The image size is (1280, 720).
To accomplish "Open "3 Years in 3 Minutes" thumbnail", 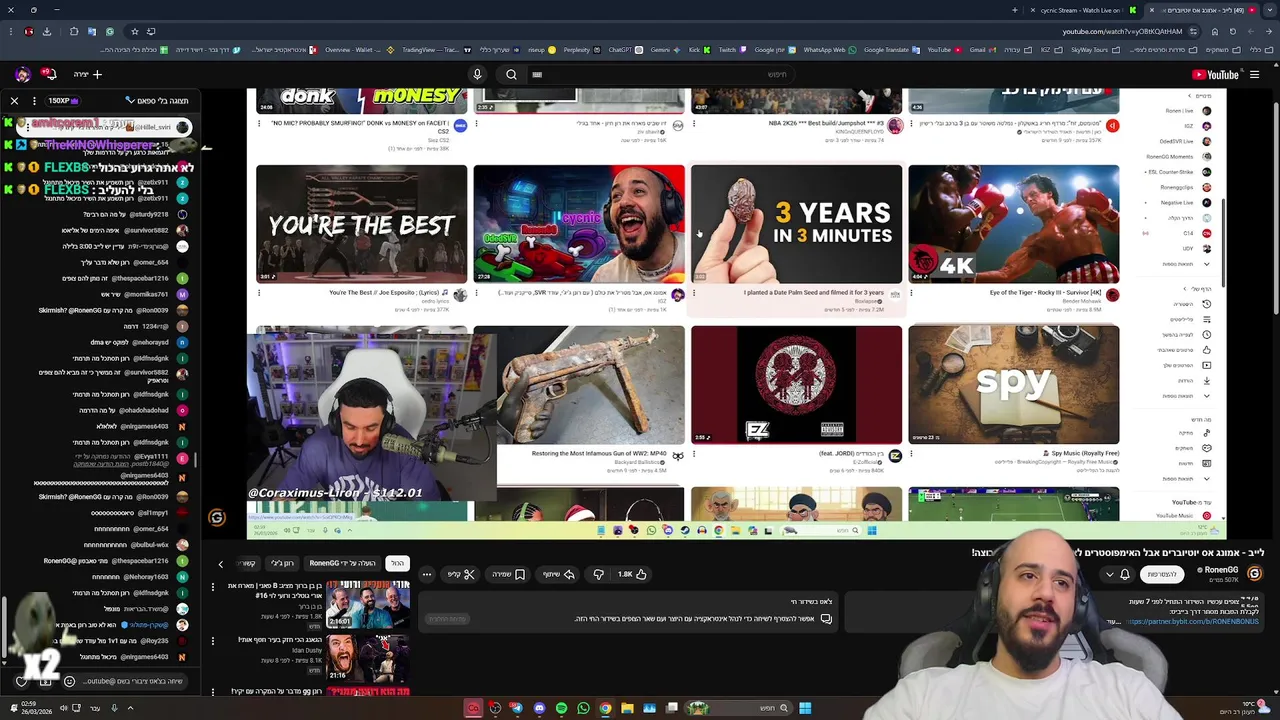I will point(796,224).
